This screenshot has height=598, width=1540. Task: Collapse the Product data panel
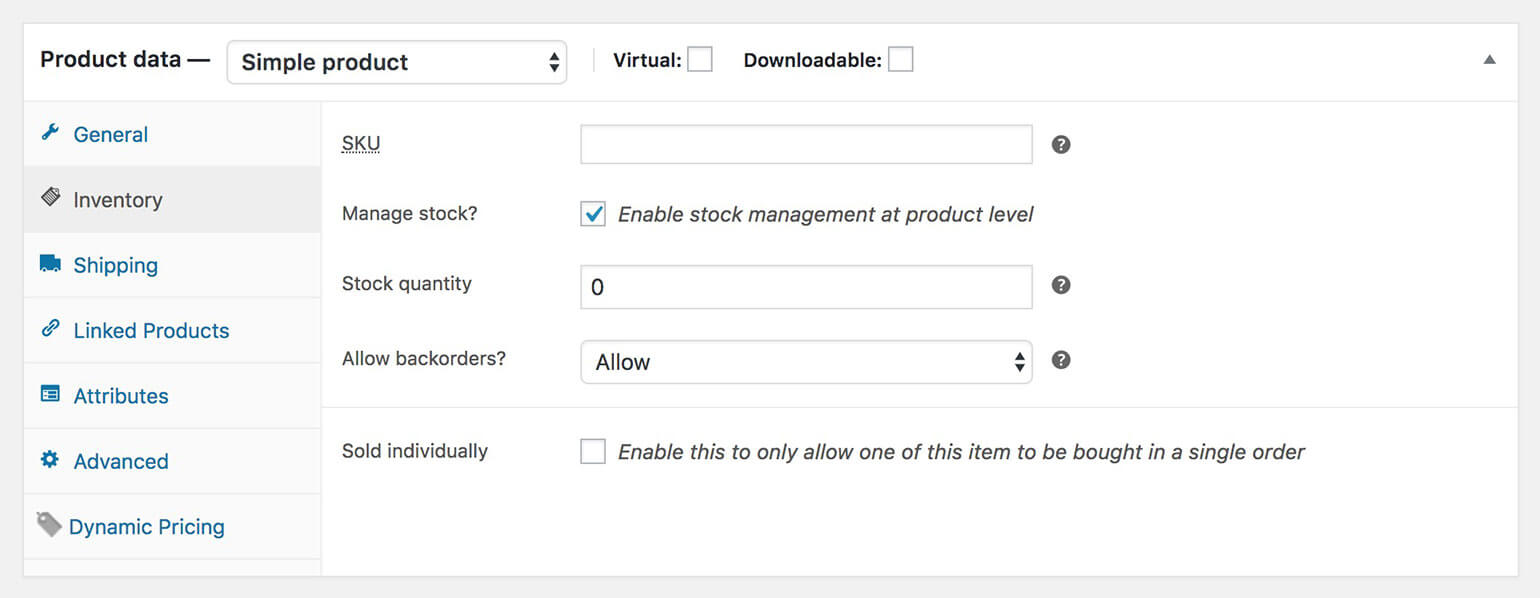tap(1491, 60)
